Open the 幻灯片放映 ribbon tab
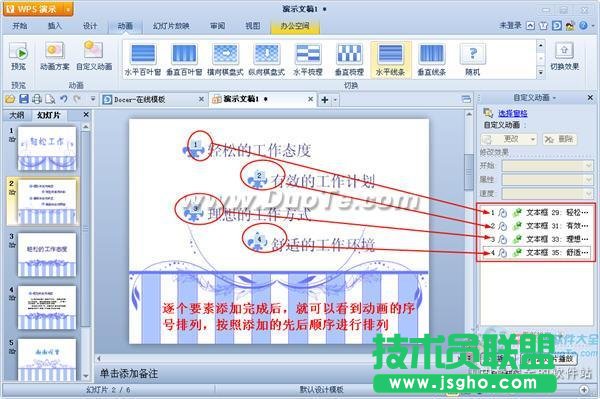 coord(171,26)
